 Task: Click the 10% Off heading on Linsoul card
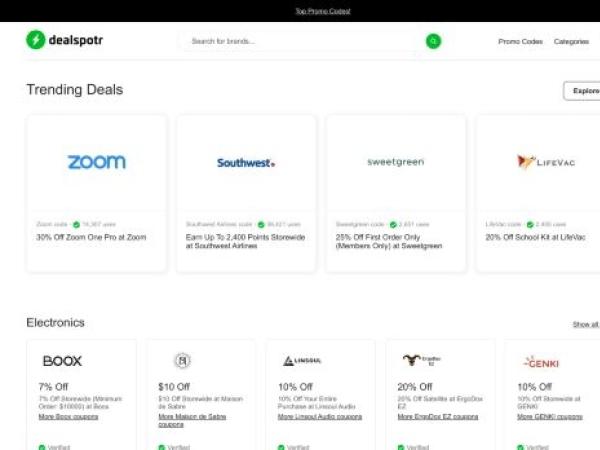coord(295,387)
